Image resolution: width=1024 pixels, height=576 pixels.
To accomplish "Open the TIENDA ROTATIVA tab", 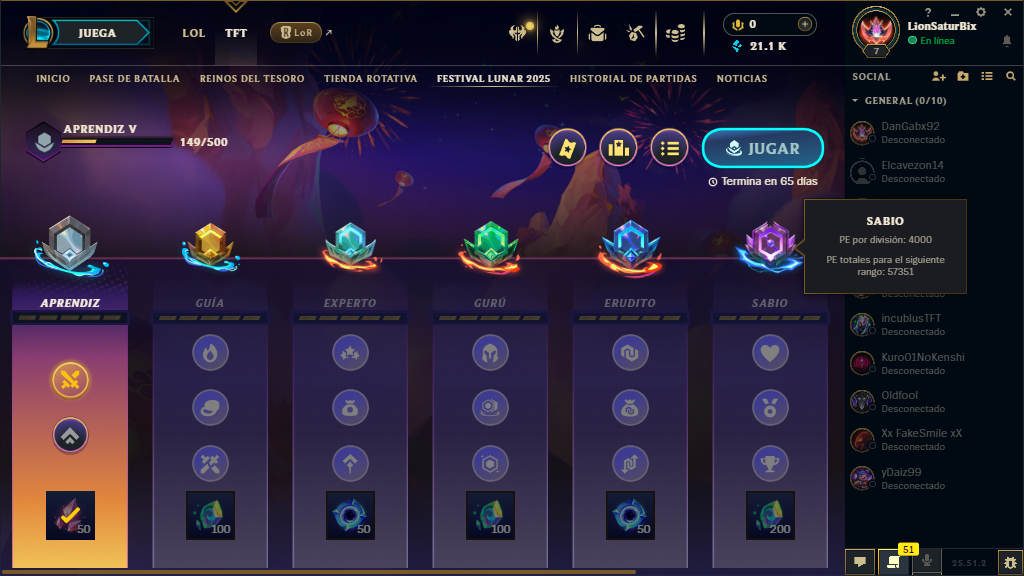I will point(370,78).
